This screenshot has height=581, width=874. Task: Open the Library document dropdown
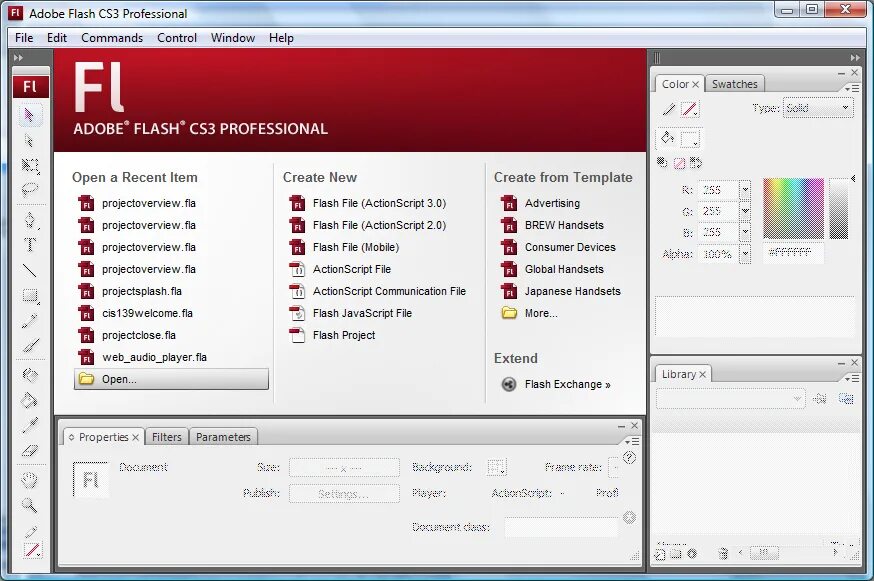[731, 399]
